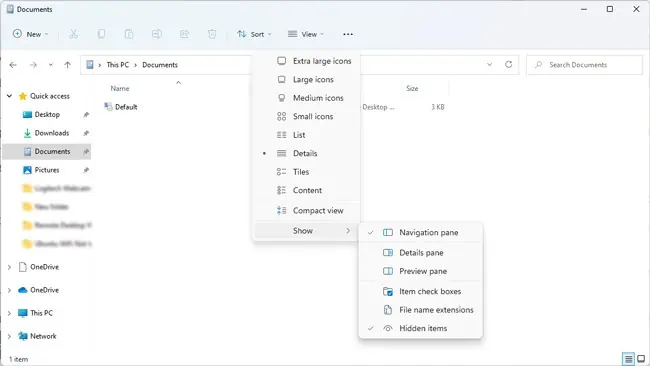650x366 pixels.
Task: Toggle Navigation pane visibility
Action: (x=421, y=233)
